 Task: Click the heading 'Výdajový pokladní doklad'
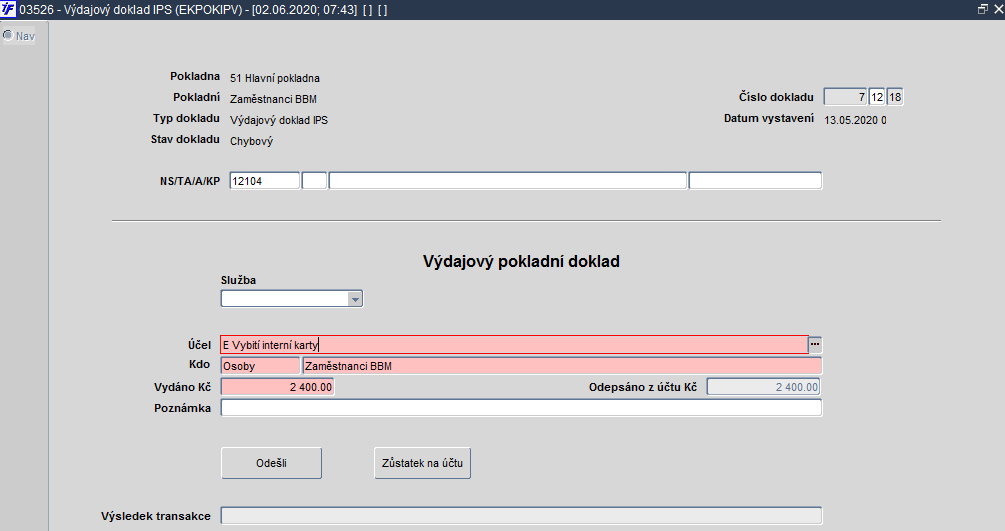tap(521, 262)
